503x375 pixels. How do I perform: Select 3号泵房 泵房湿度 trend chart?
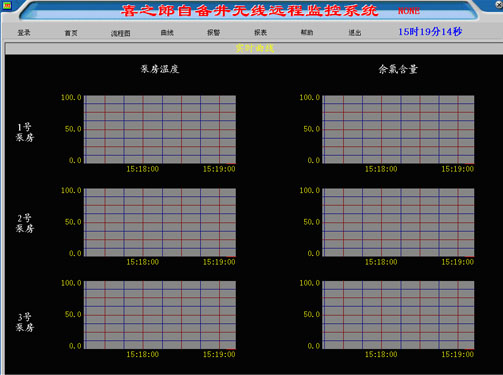[x=160, y=315]
